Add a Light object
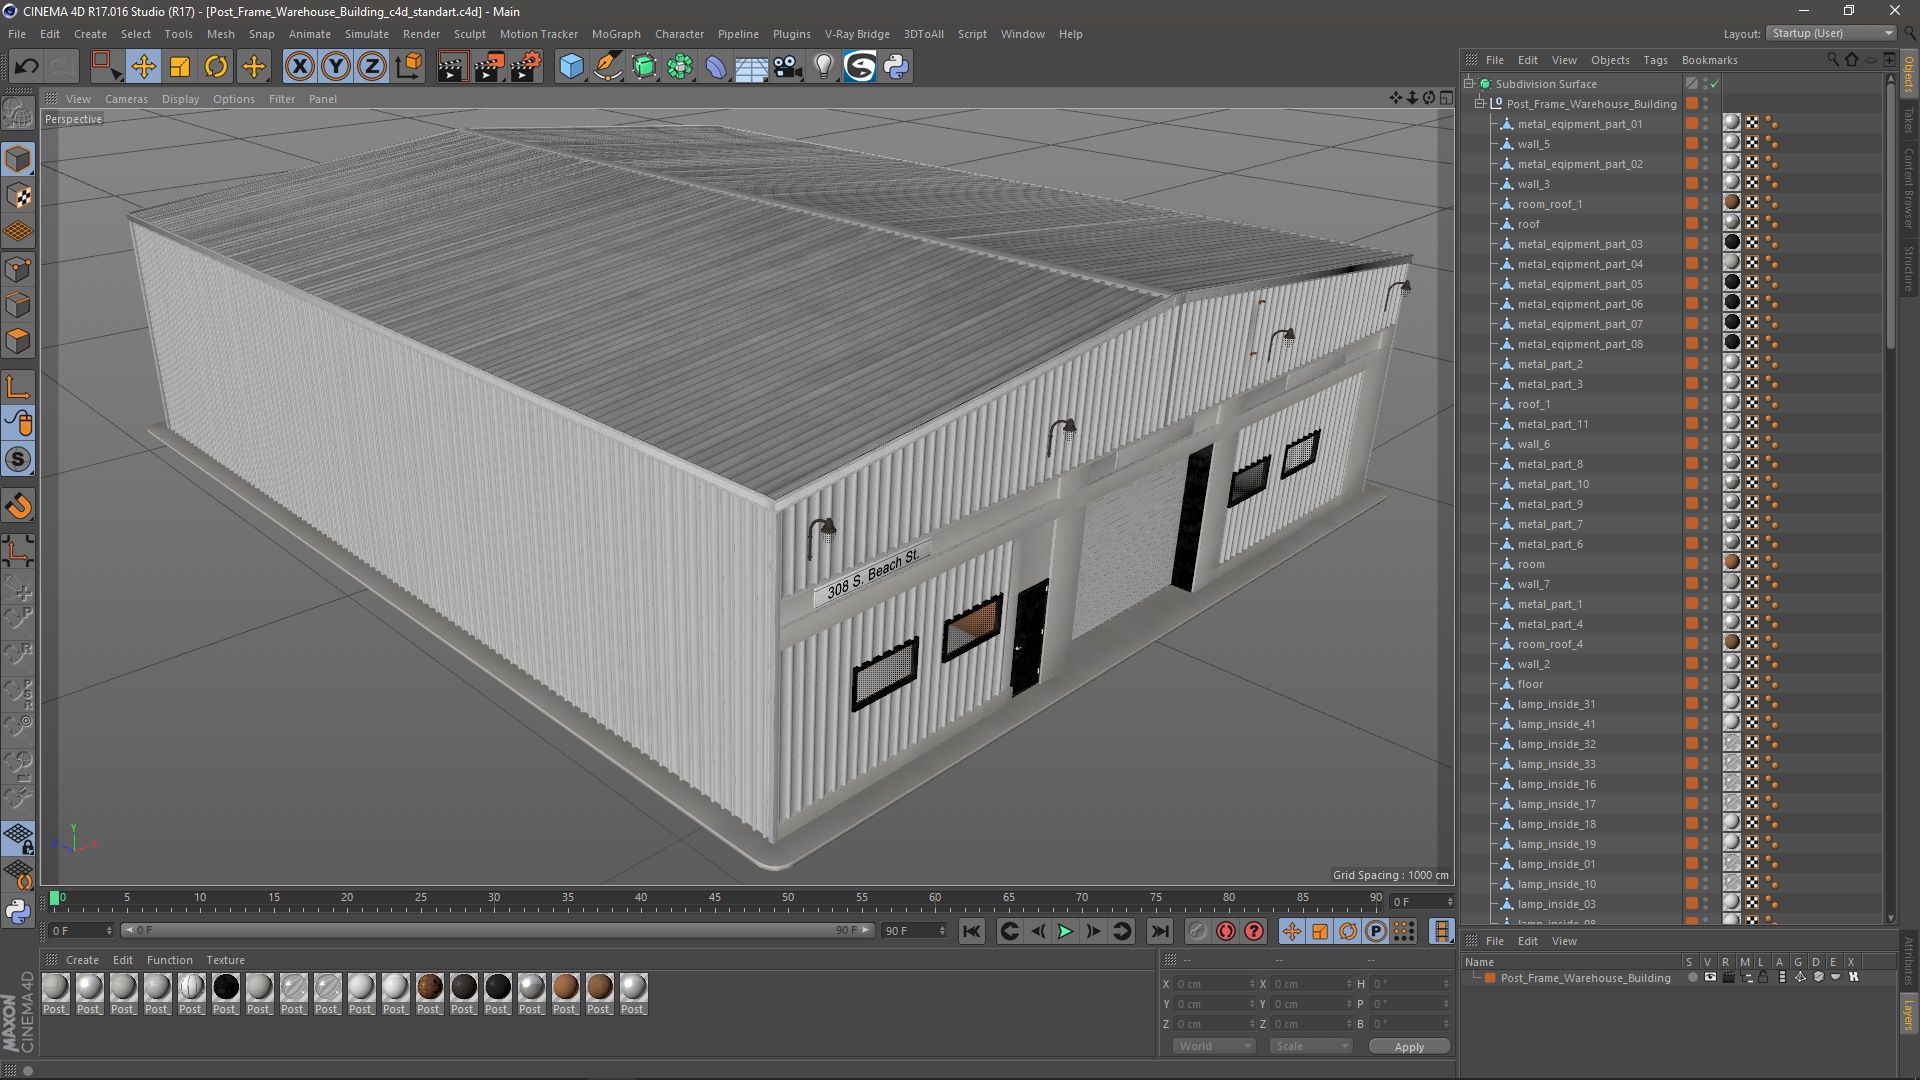This screenshot has height=1080, width=1920. point(824,67)
